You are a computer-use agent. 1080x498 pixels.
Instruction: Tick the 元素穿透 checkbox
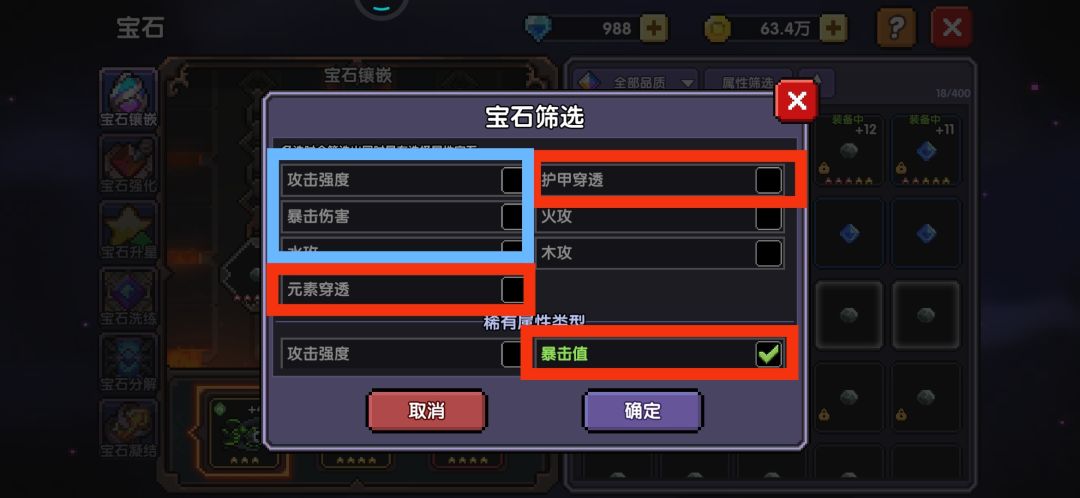coord(512,290)
